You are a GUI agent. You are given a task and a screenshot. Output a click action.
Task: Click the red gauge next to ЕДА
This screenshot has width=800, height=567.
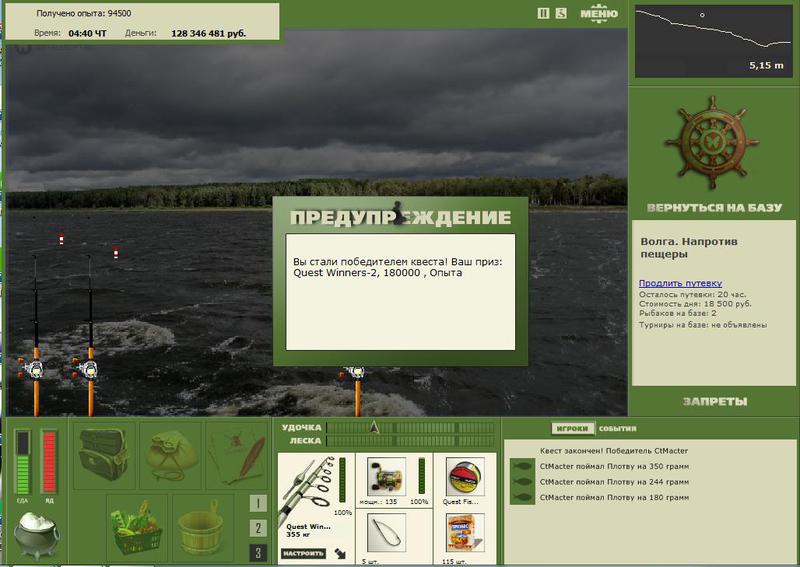pyautogui.click(x=49, y=463)
